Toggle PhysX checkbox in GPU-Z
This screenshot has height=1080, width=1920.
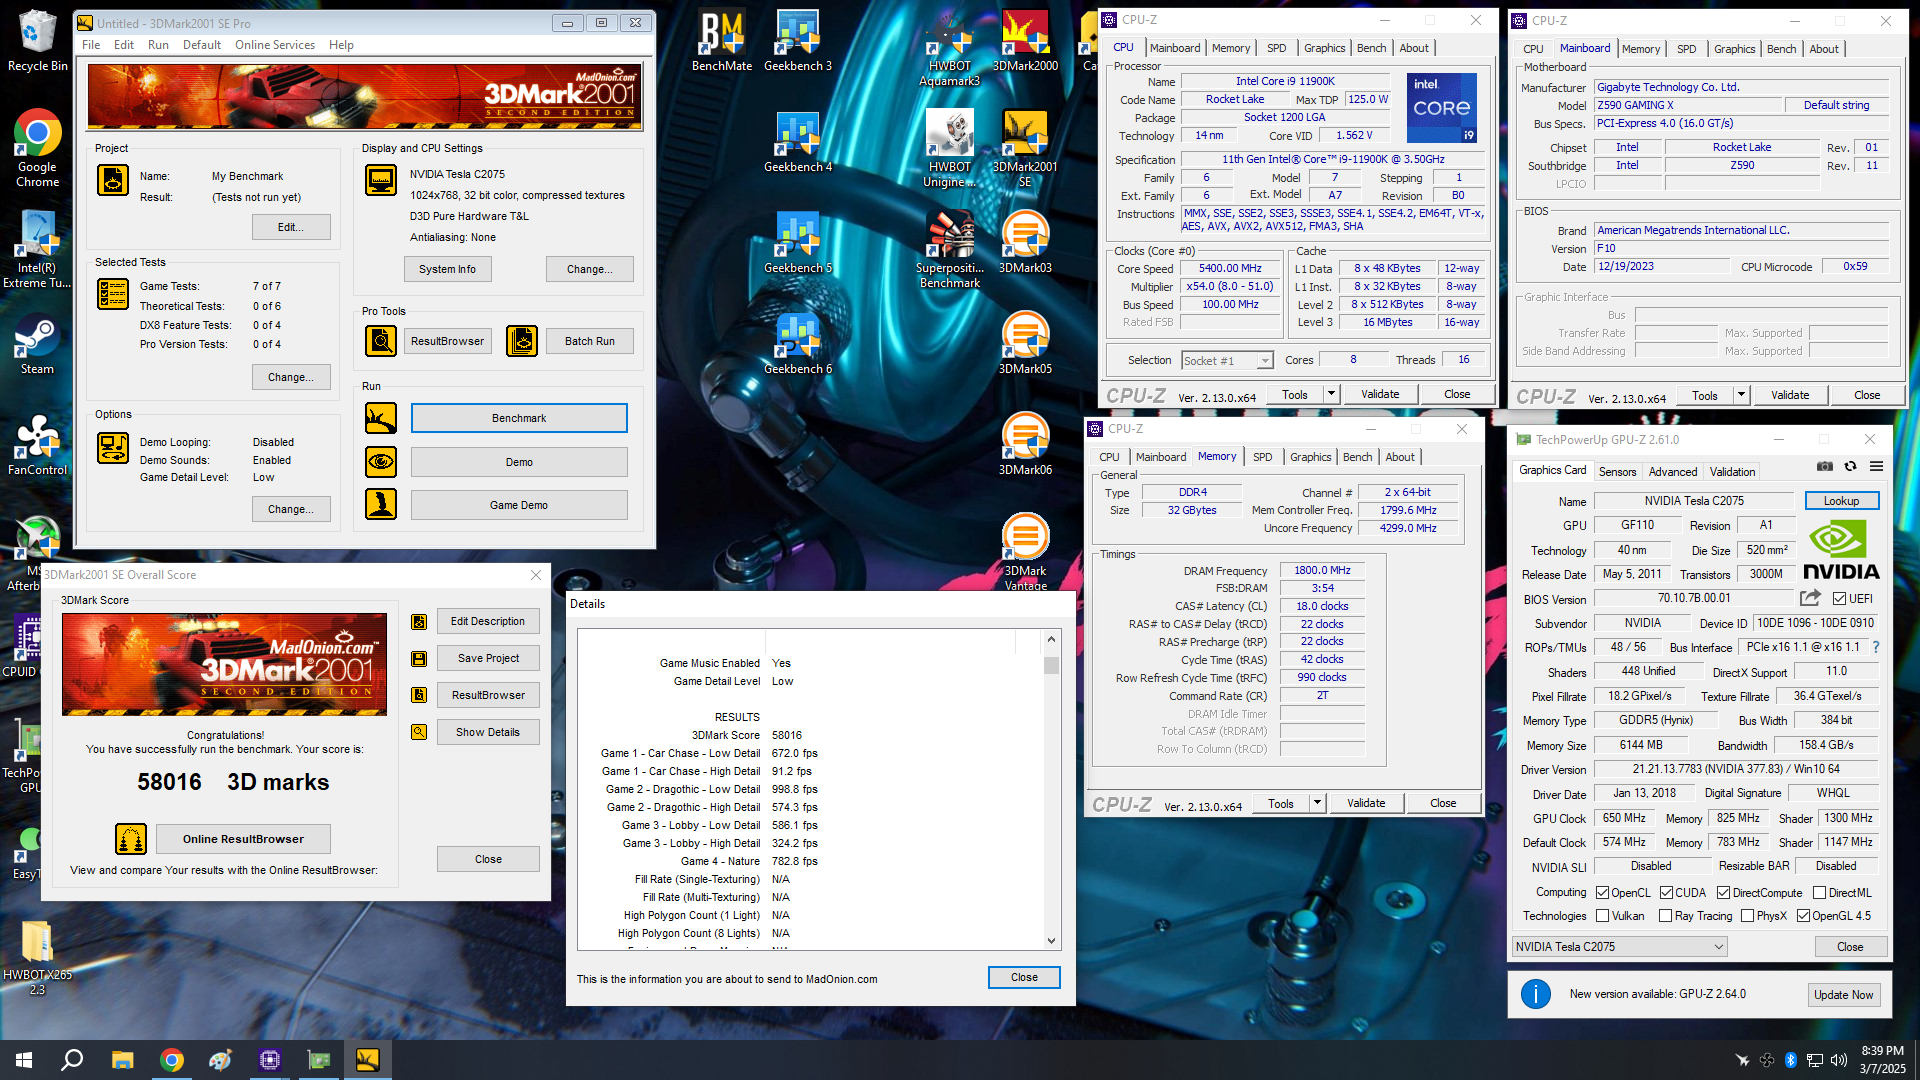coord(1748,916)
